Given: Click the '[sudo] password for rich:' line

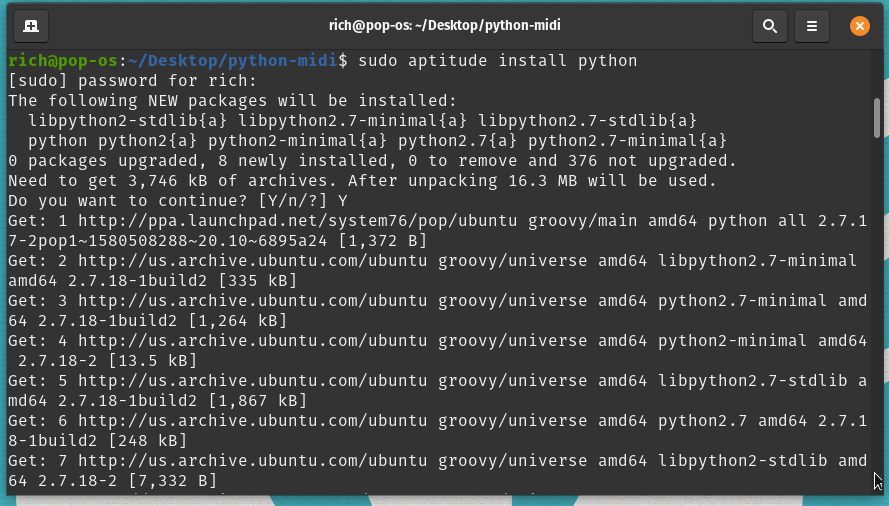Looking at the screenshot, I should 132,81.
